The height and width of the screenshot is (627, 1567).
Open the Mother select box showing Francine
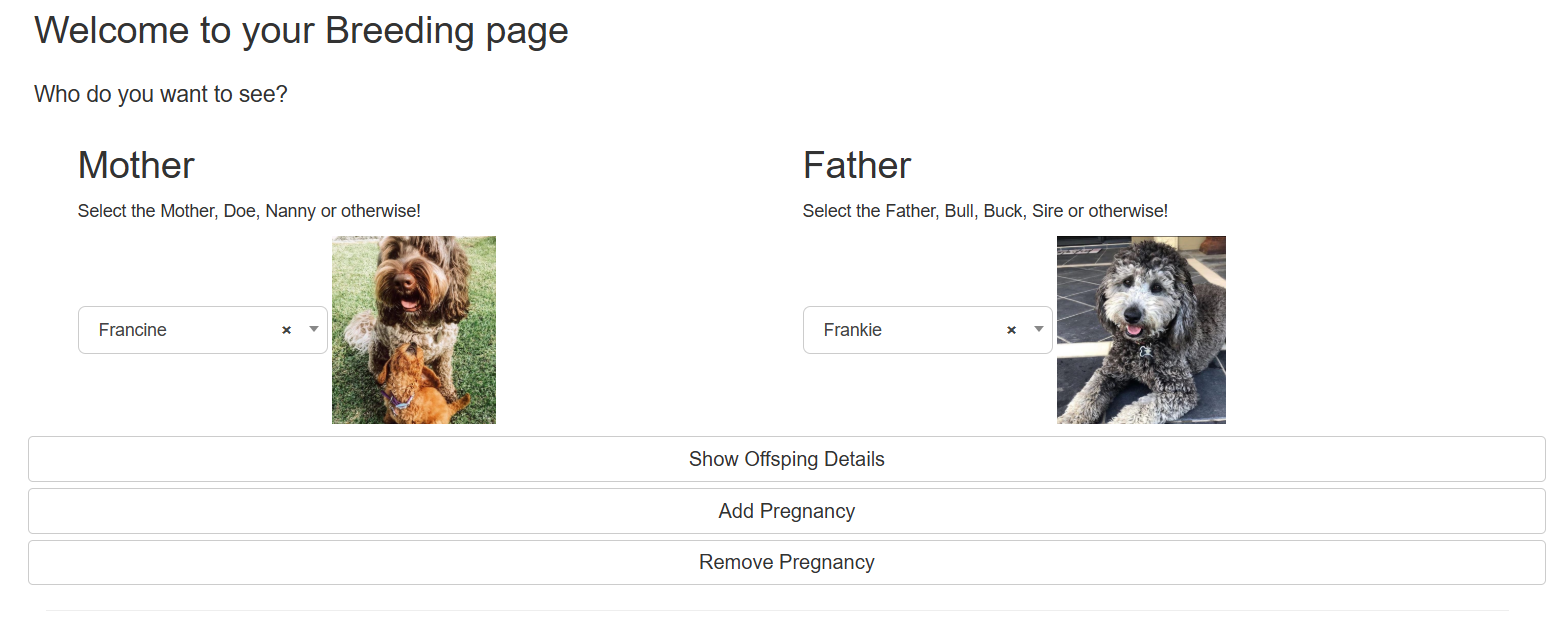(203, 330)
